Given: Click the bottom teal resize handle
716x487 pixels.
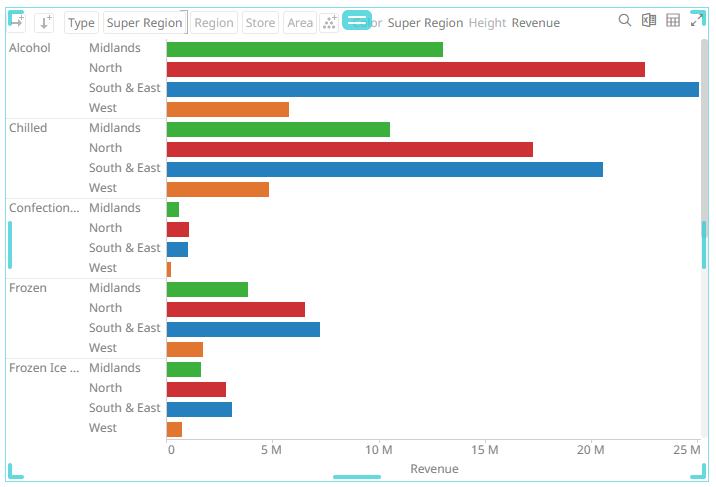Looking at the screenshot, I should coord(357,477).
